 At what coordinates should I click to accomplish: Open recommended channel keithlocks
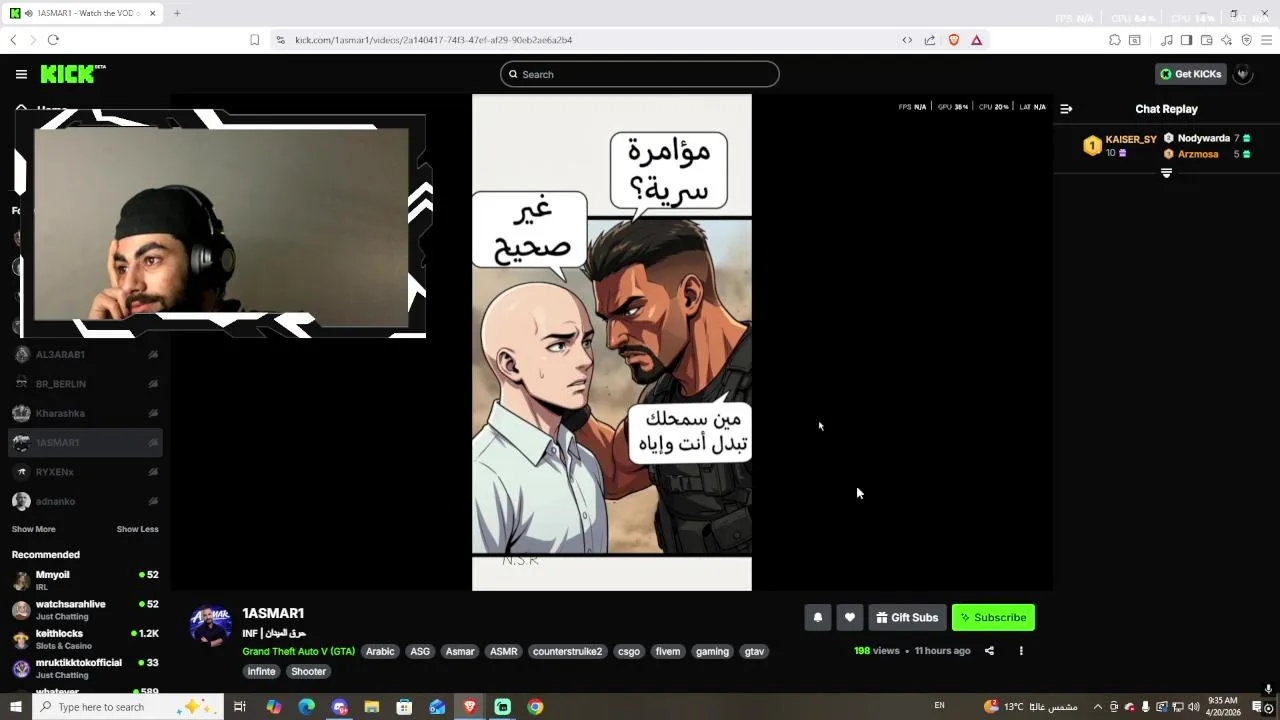click(85, 639)
